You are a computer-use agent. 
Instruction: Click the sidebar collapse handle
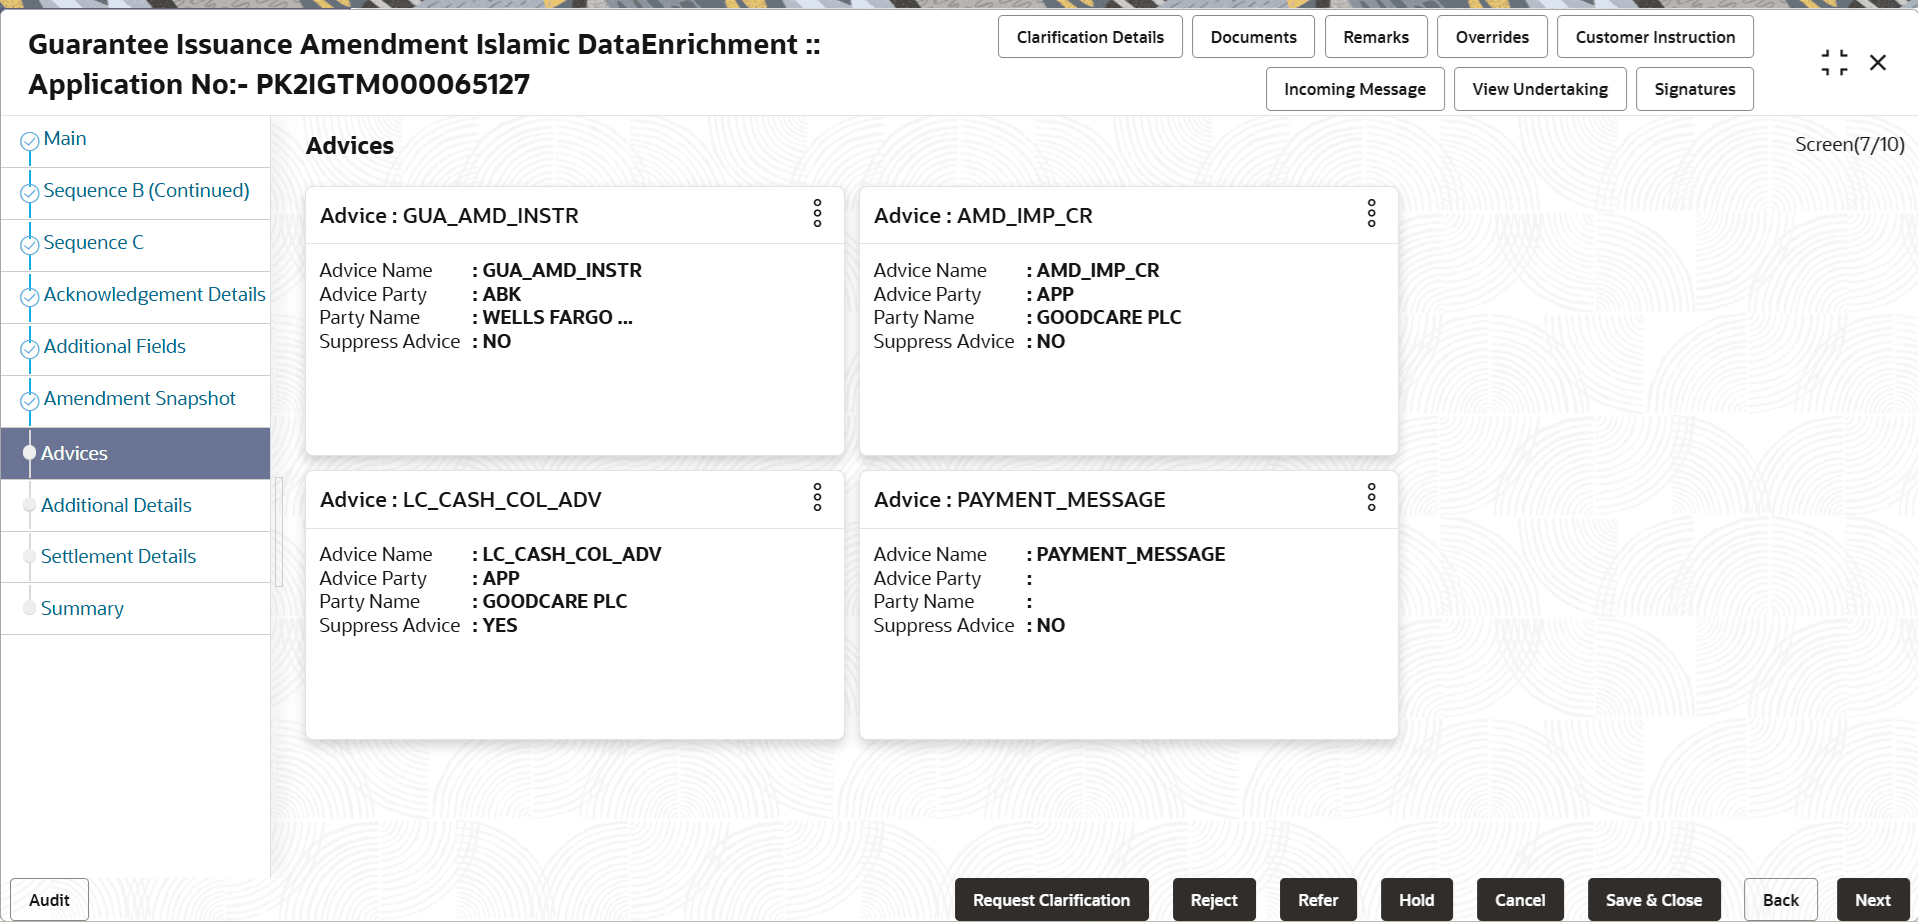[x=279, y=531]
